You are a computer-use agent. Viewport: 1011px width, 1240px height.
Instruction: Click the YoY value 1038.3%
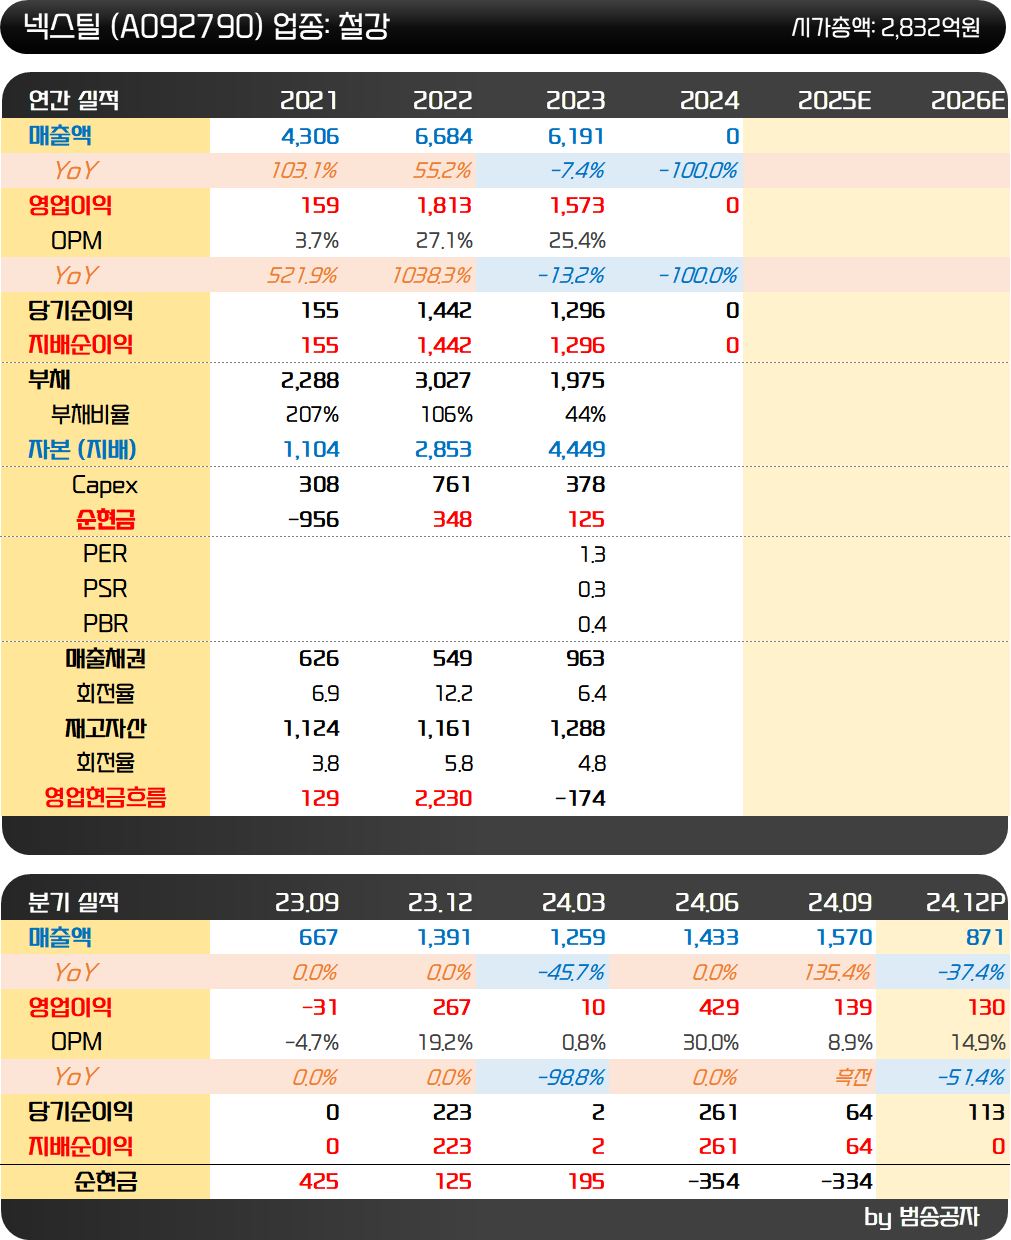pos(432,276)
